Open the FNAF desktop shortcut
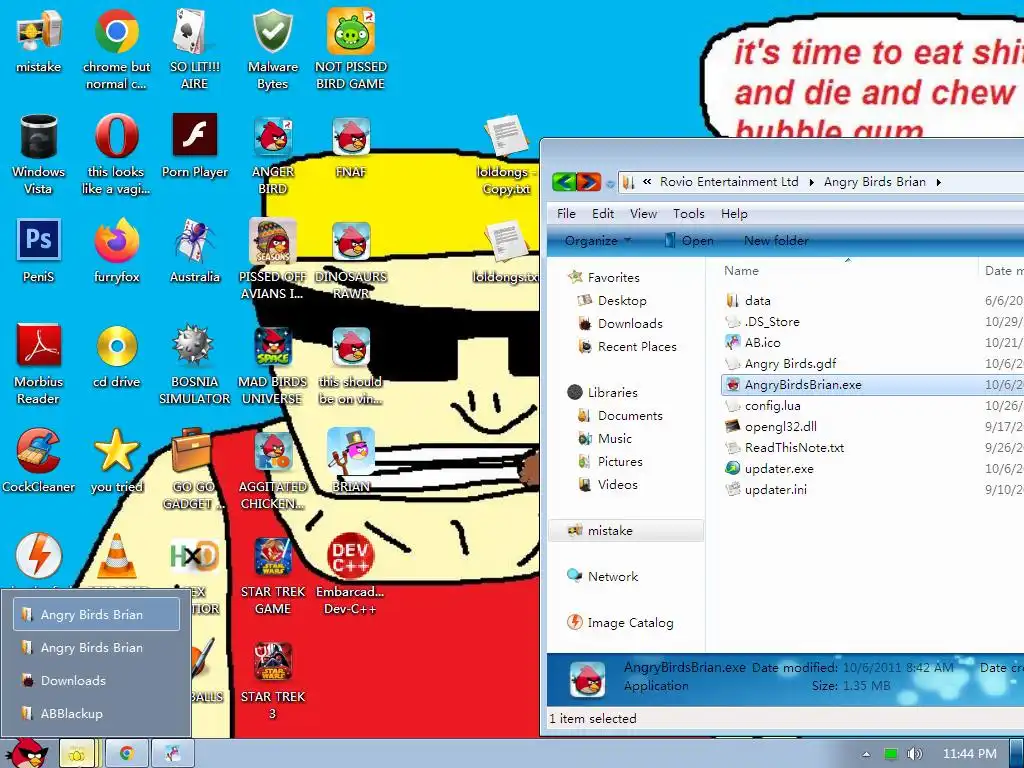The image size is (1024, 768). coord(351,146)
